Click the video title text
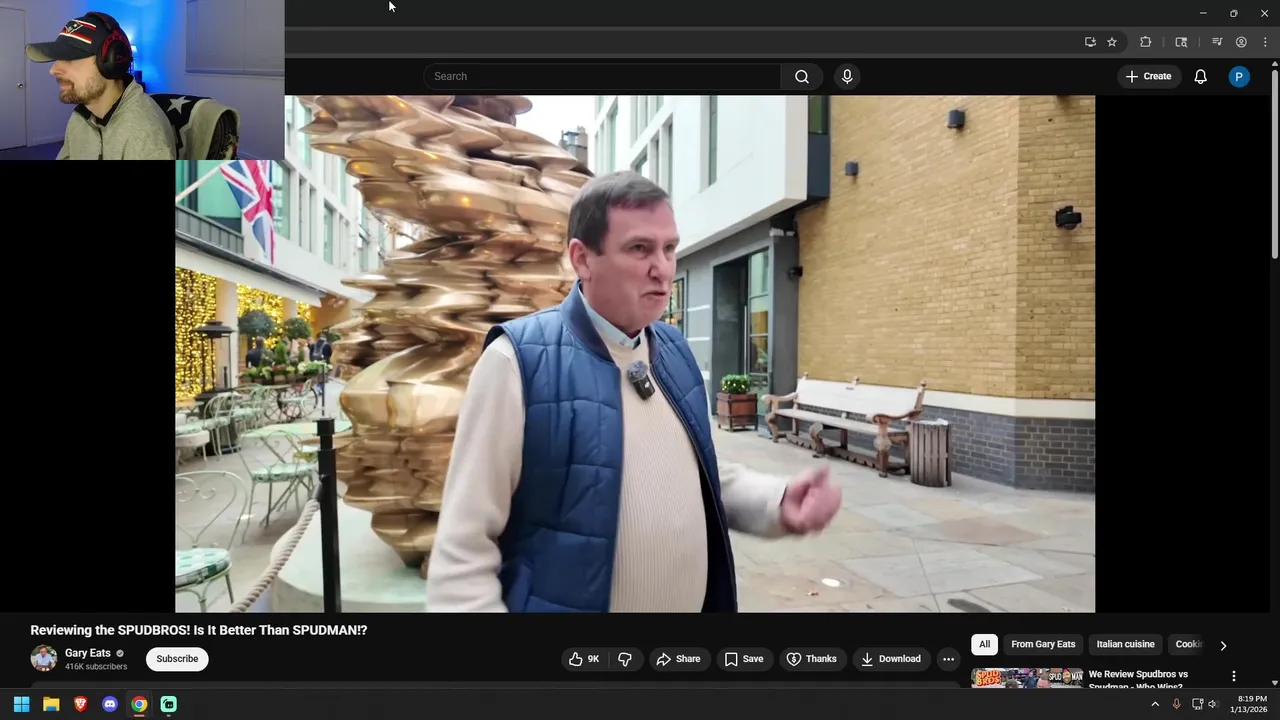Viewport: 1280px width, 720px height. (x=199, y=630)
